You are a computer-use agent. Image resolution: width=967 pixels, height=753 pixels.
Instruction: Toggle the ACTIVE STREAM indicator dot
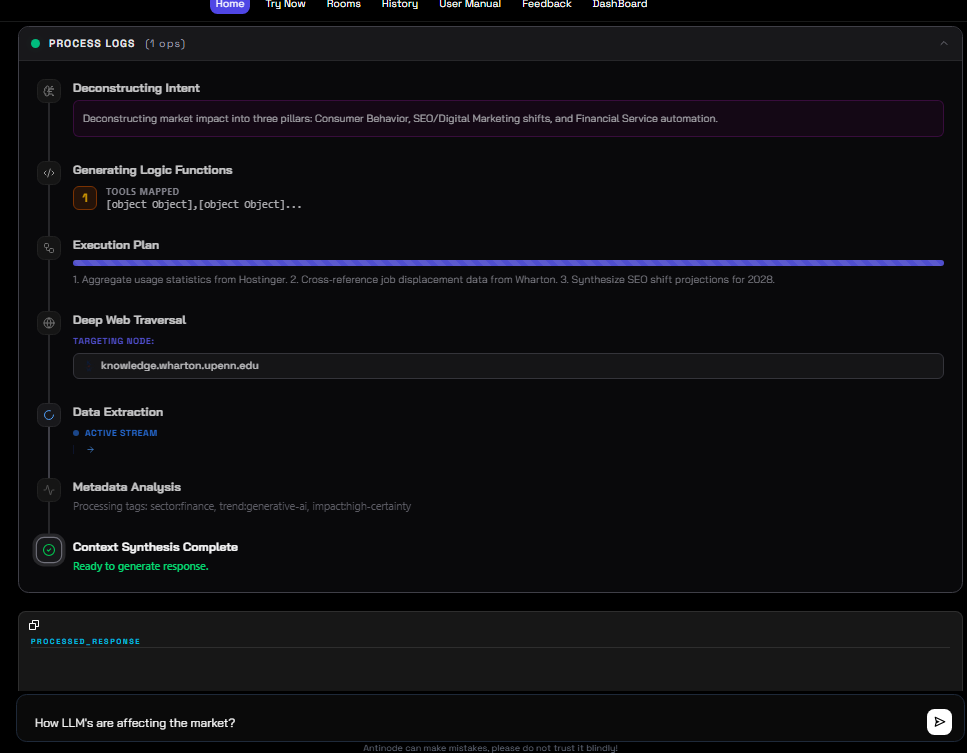[76, 432]
